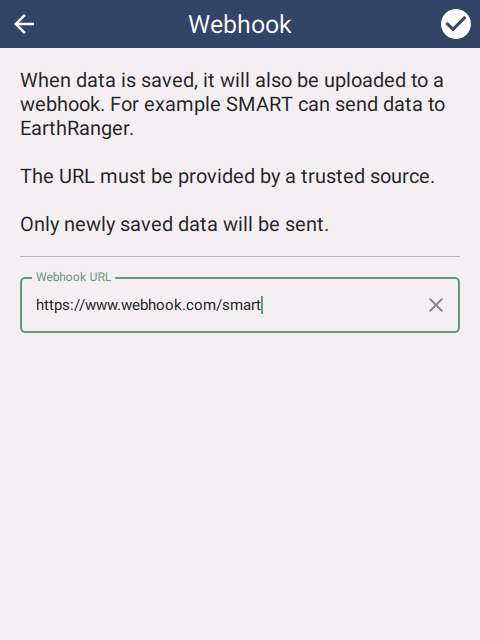Confirm the webhook with the checkmark icon
The image size is (480, 640).
point(456,24)
